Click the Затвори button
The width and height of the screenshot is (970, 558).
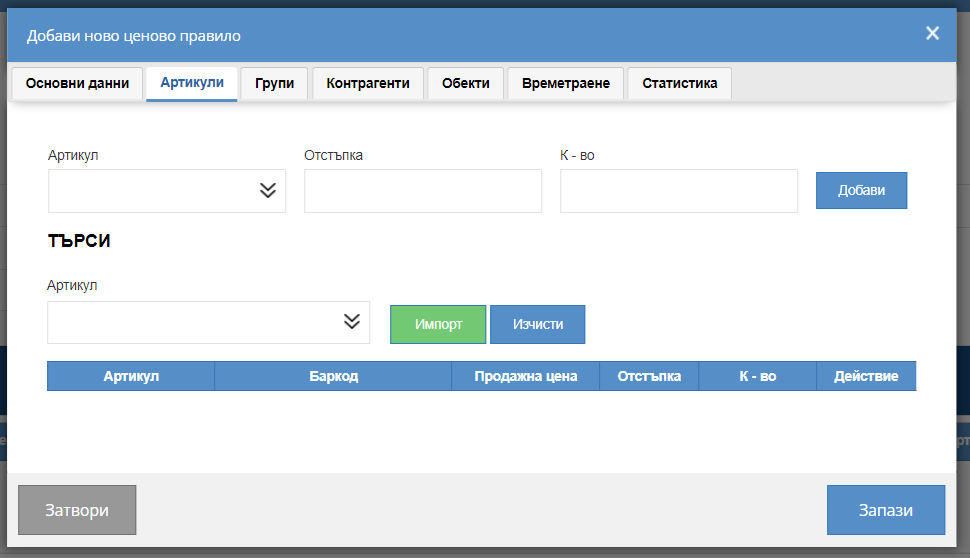(x=77, y=510)
